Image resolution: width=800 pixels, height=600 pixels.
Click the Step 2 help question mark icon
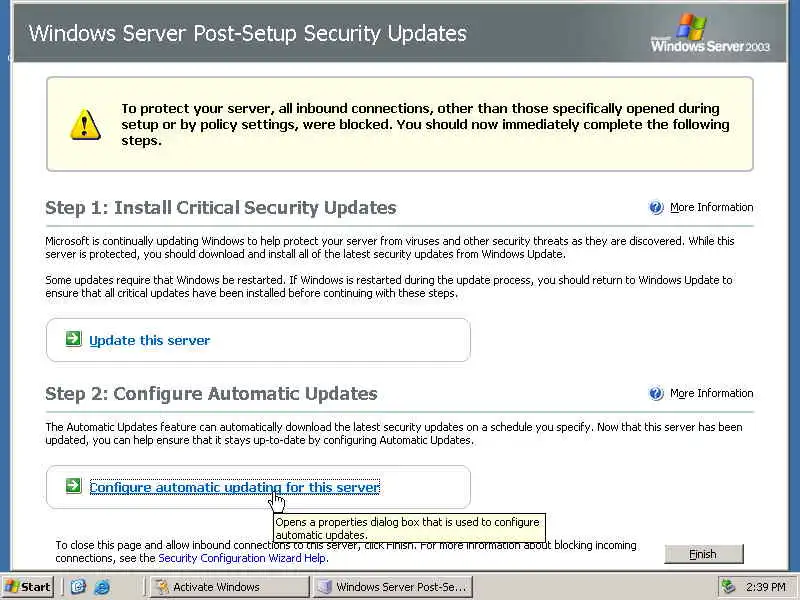(656, 394)
